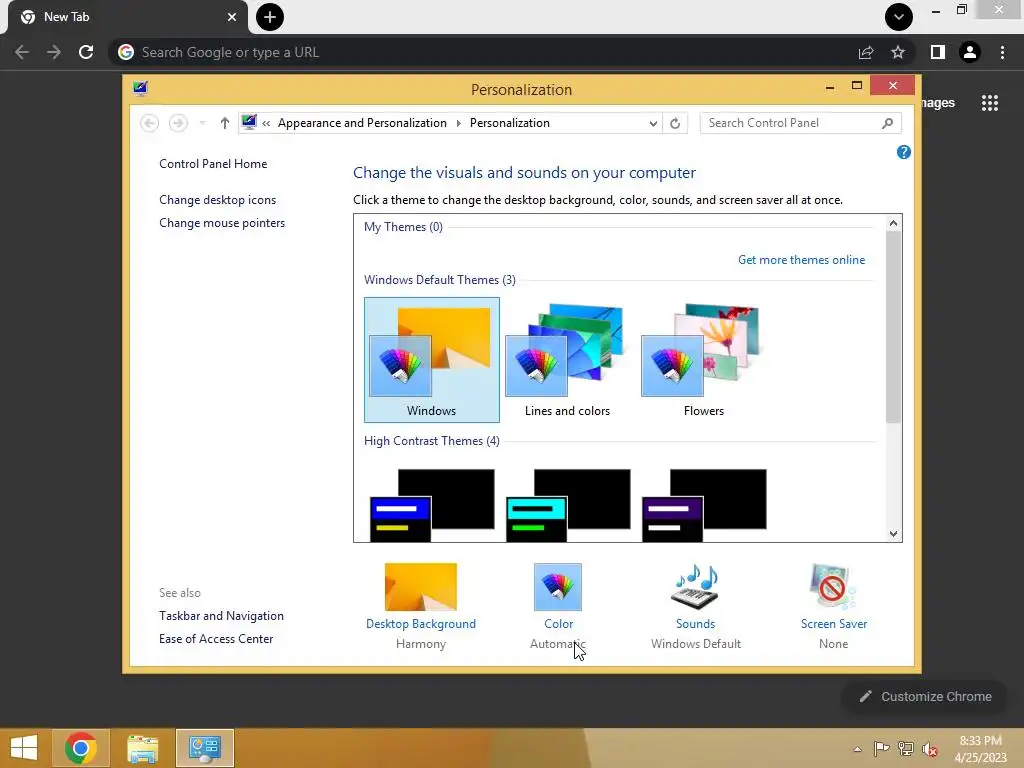Focus the Search Control Panel field
Image resolution: width=1024 pixels, height=768 pixels.
(801, 123)
